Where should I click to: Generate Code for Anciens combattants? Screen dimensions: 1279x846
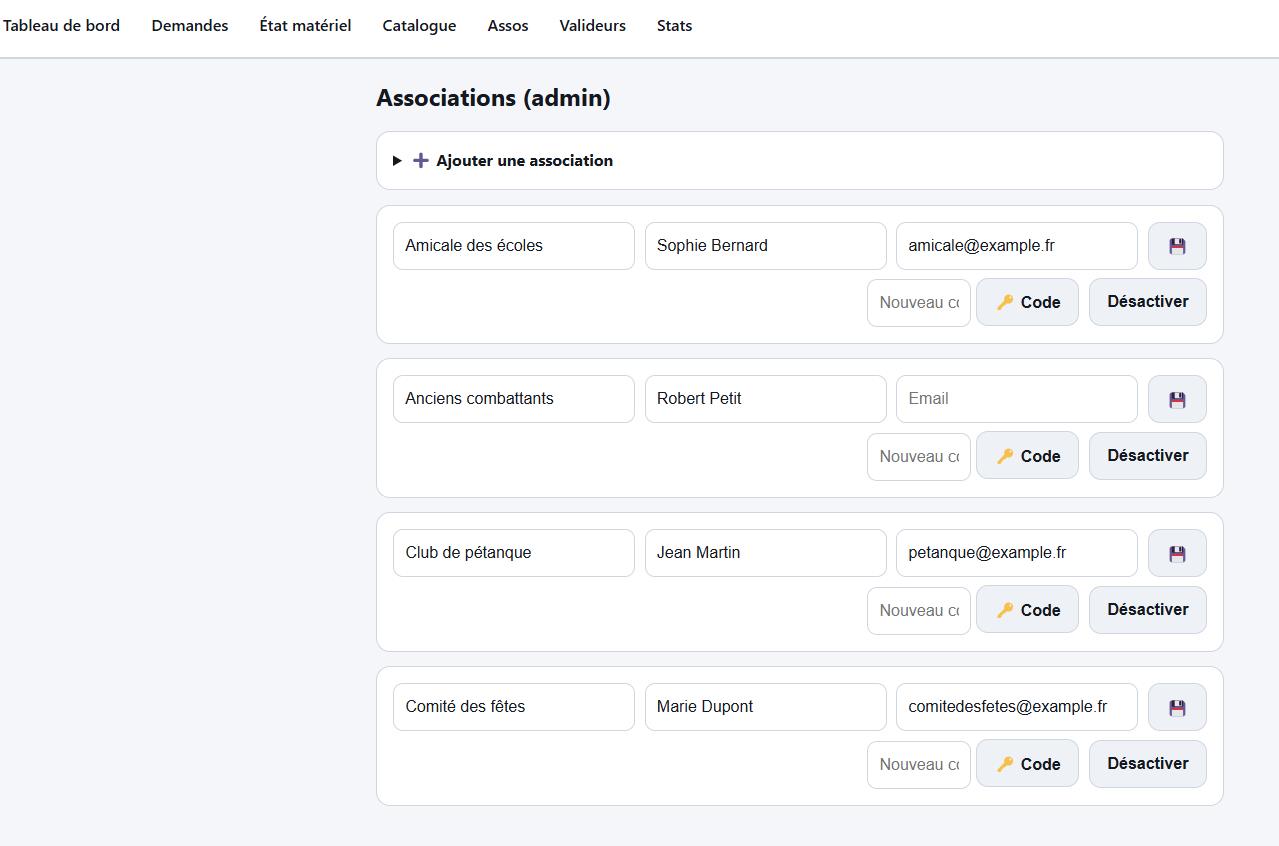click(x=1028, y=456)
